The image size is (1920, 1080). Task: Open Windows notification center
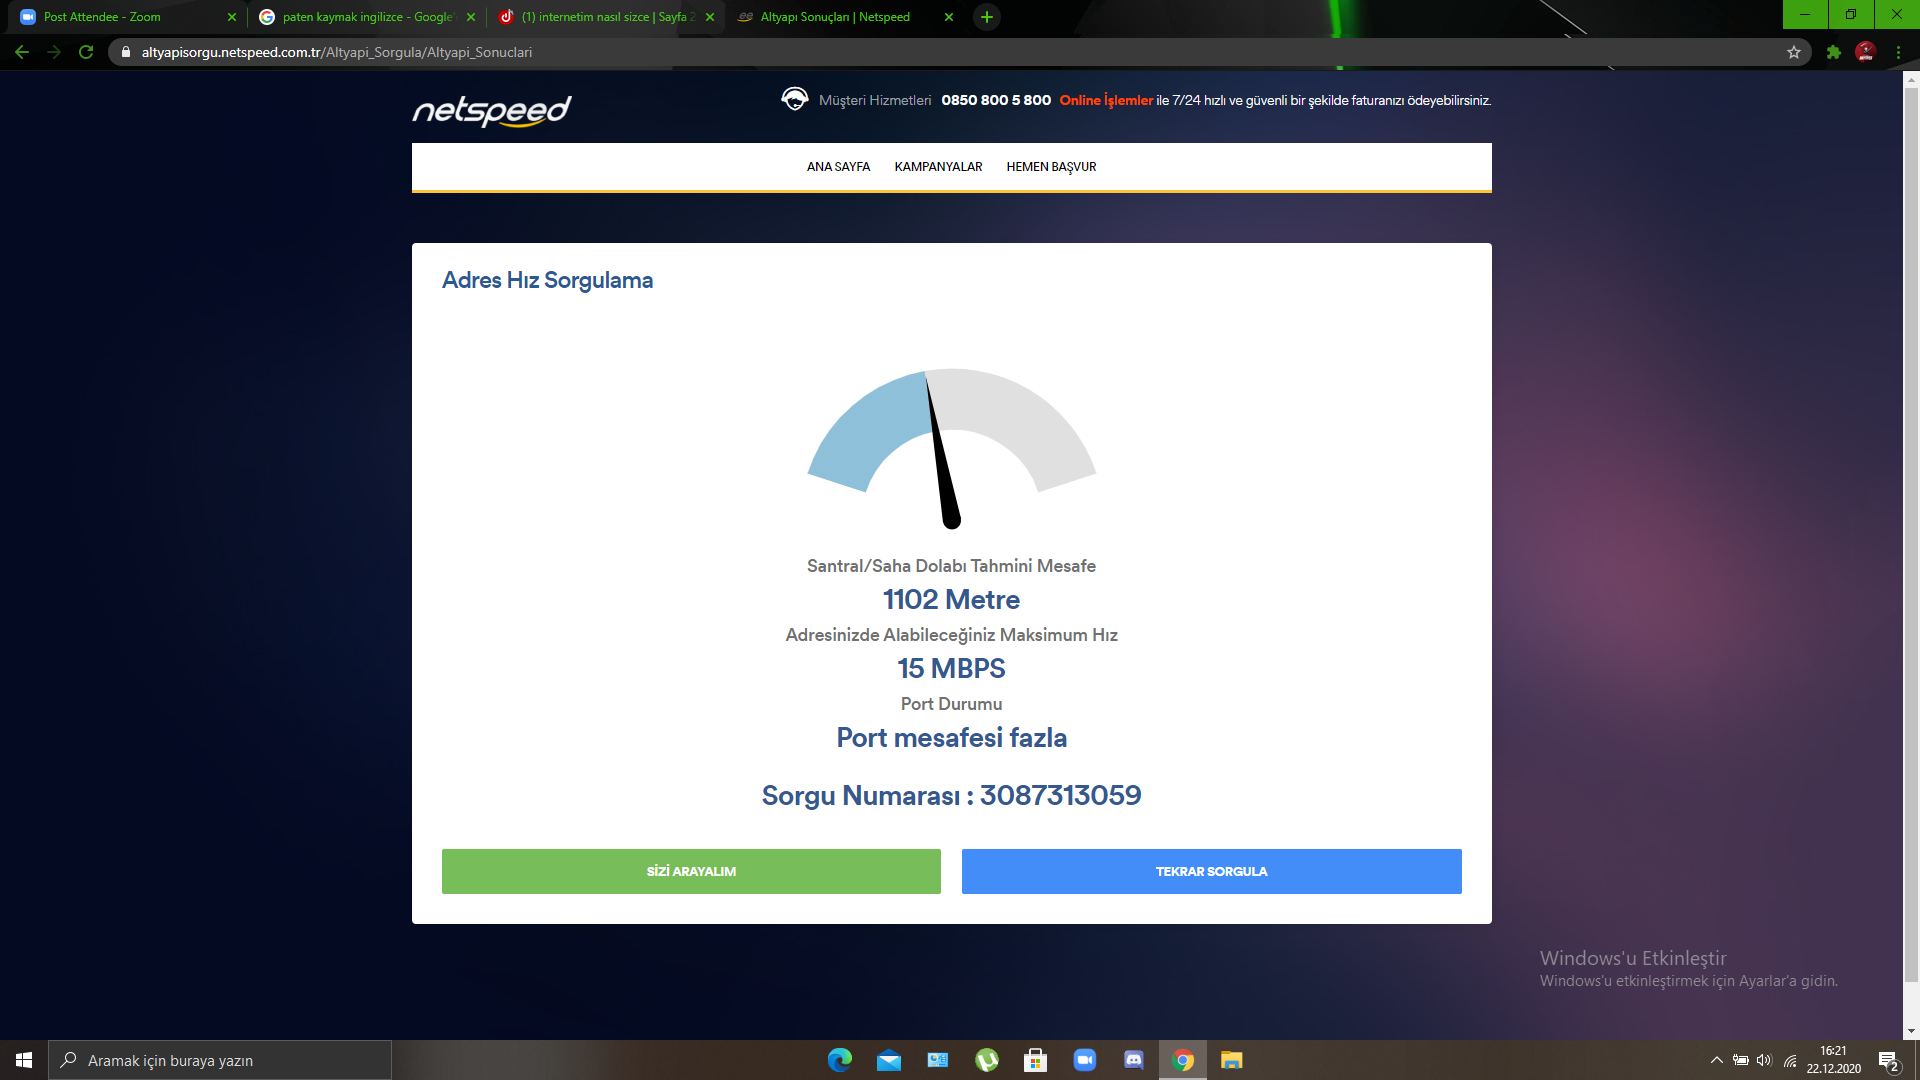pyautogui.click(x=1888, y=1061)
